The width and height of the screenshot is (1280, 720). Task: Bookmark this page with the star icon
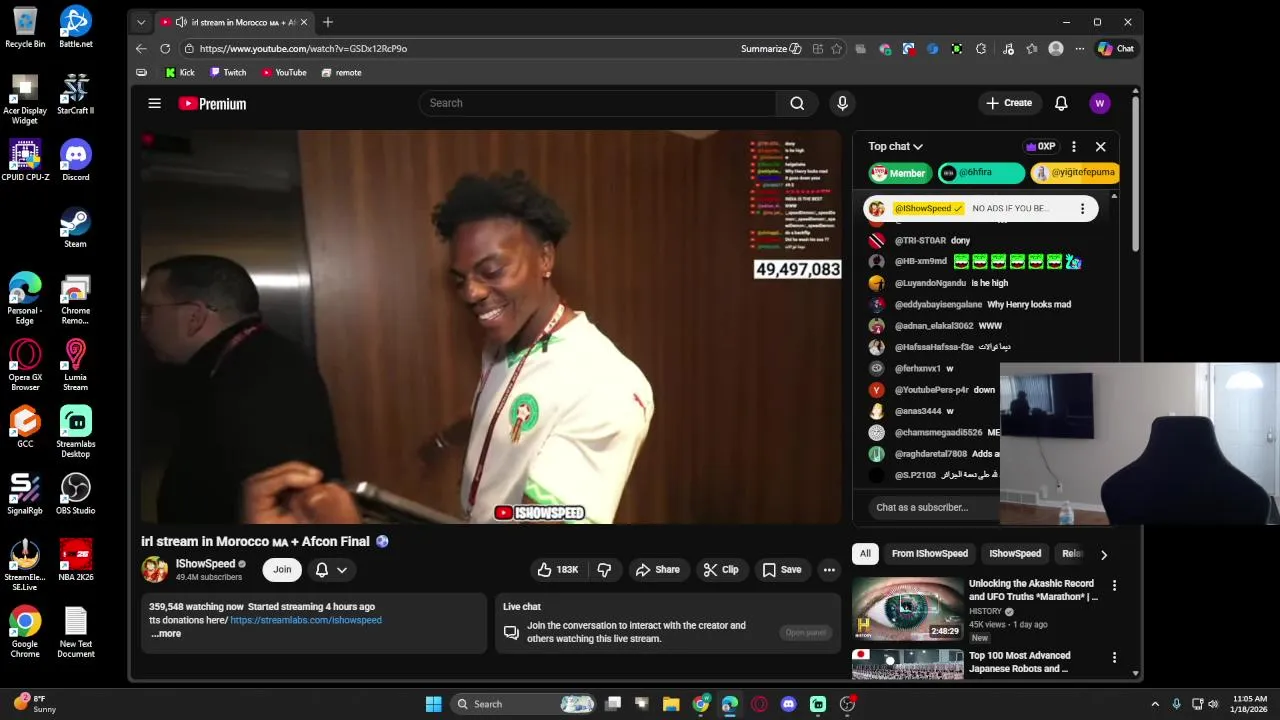[836, 48]
